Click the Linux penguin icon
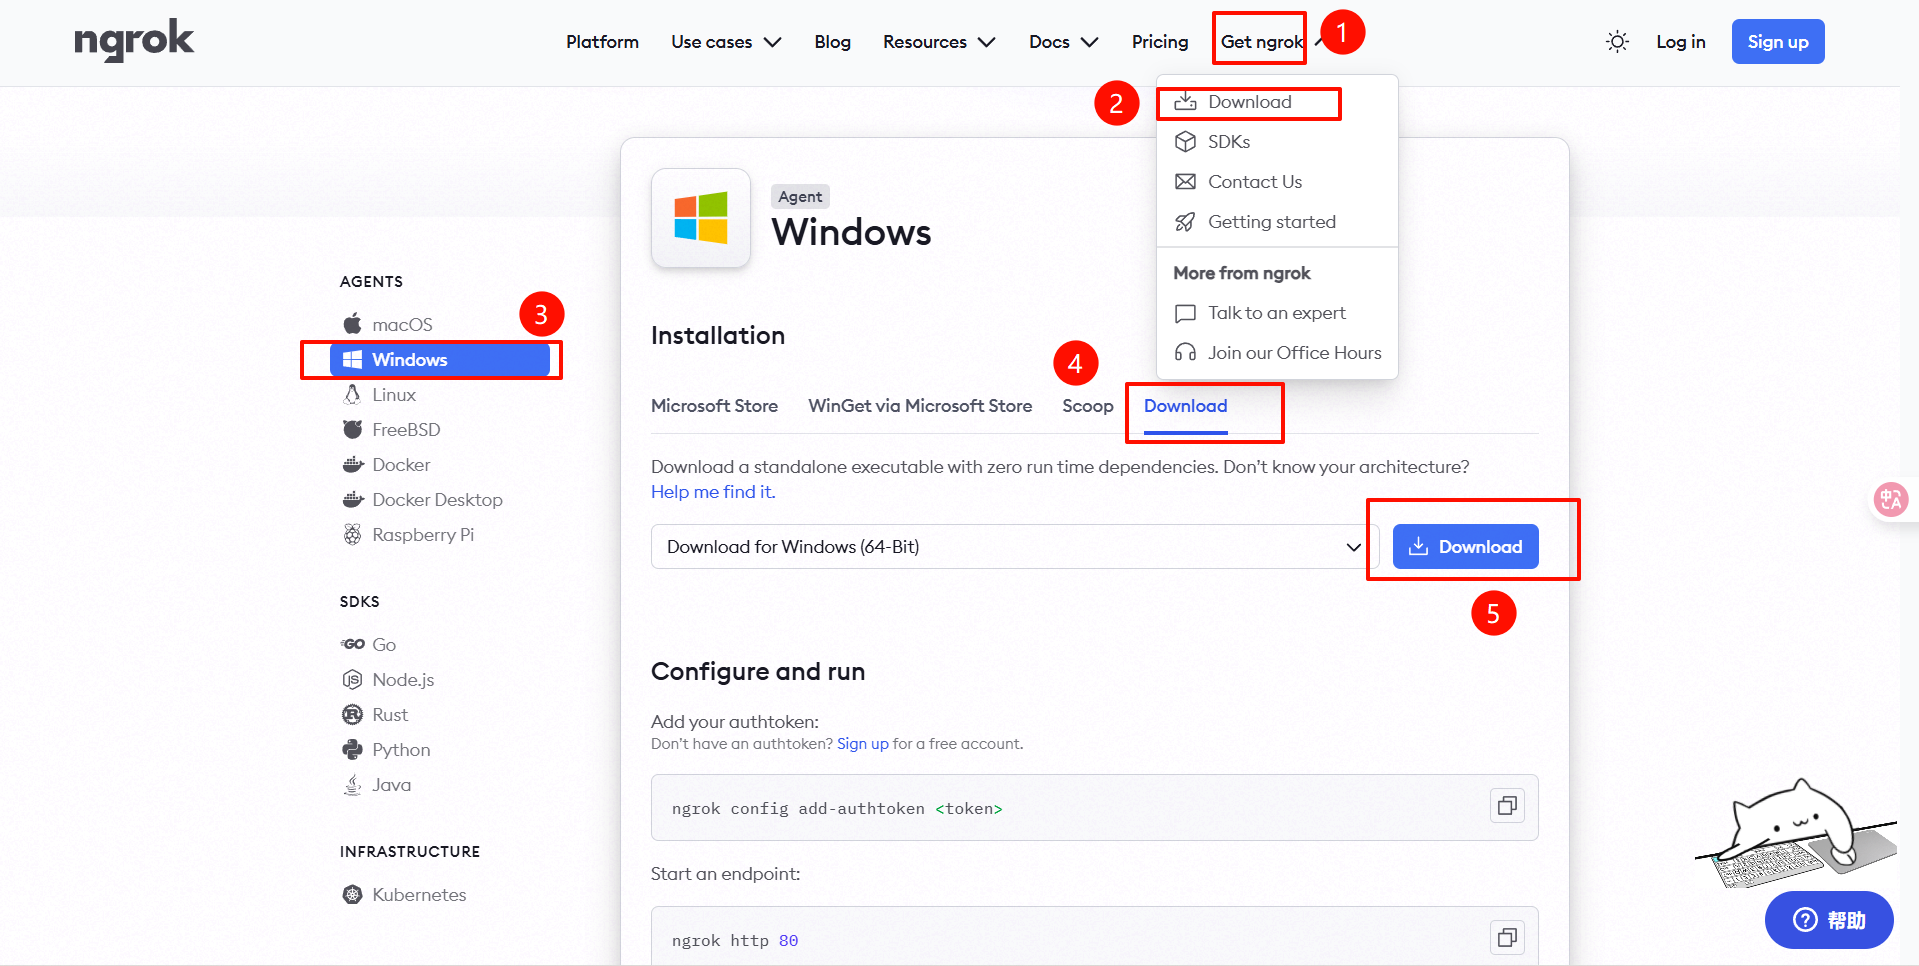 click(352, 394)
